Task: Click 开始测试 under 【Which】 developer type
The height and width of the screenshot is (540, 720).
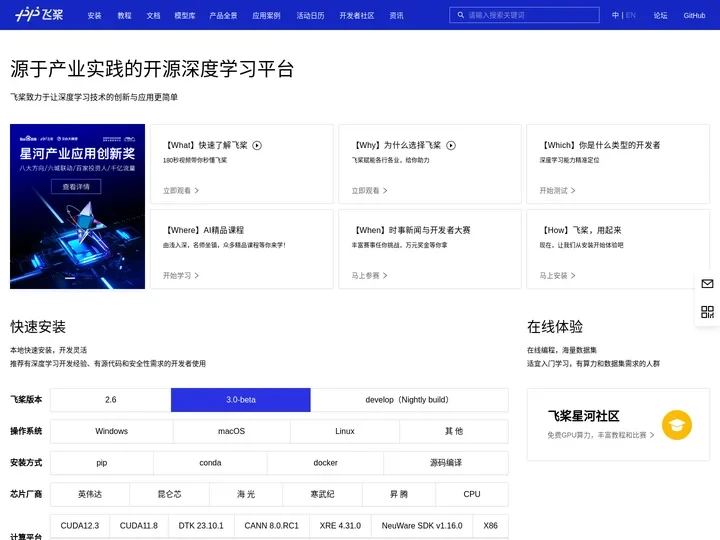Action: 557,191
